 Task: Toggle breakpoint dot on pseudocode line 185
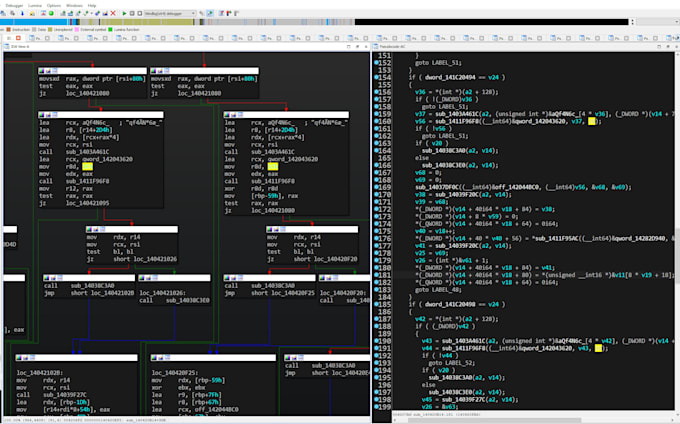pos(376,304)
